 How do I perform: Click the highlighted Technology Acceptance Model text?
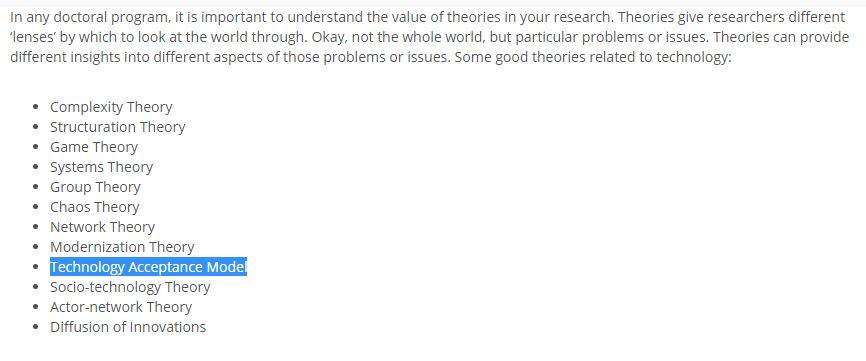coord(148,267)
